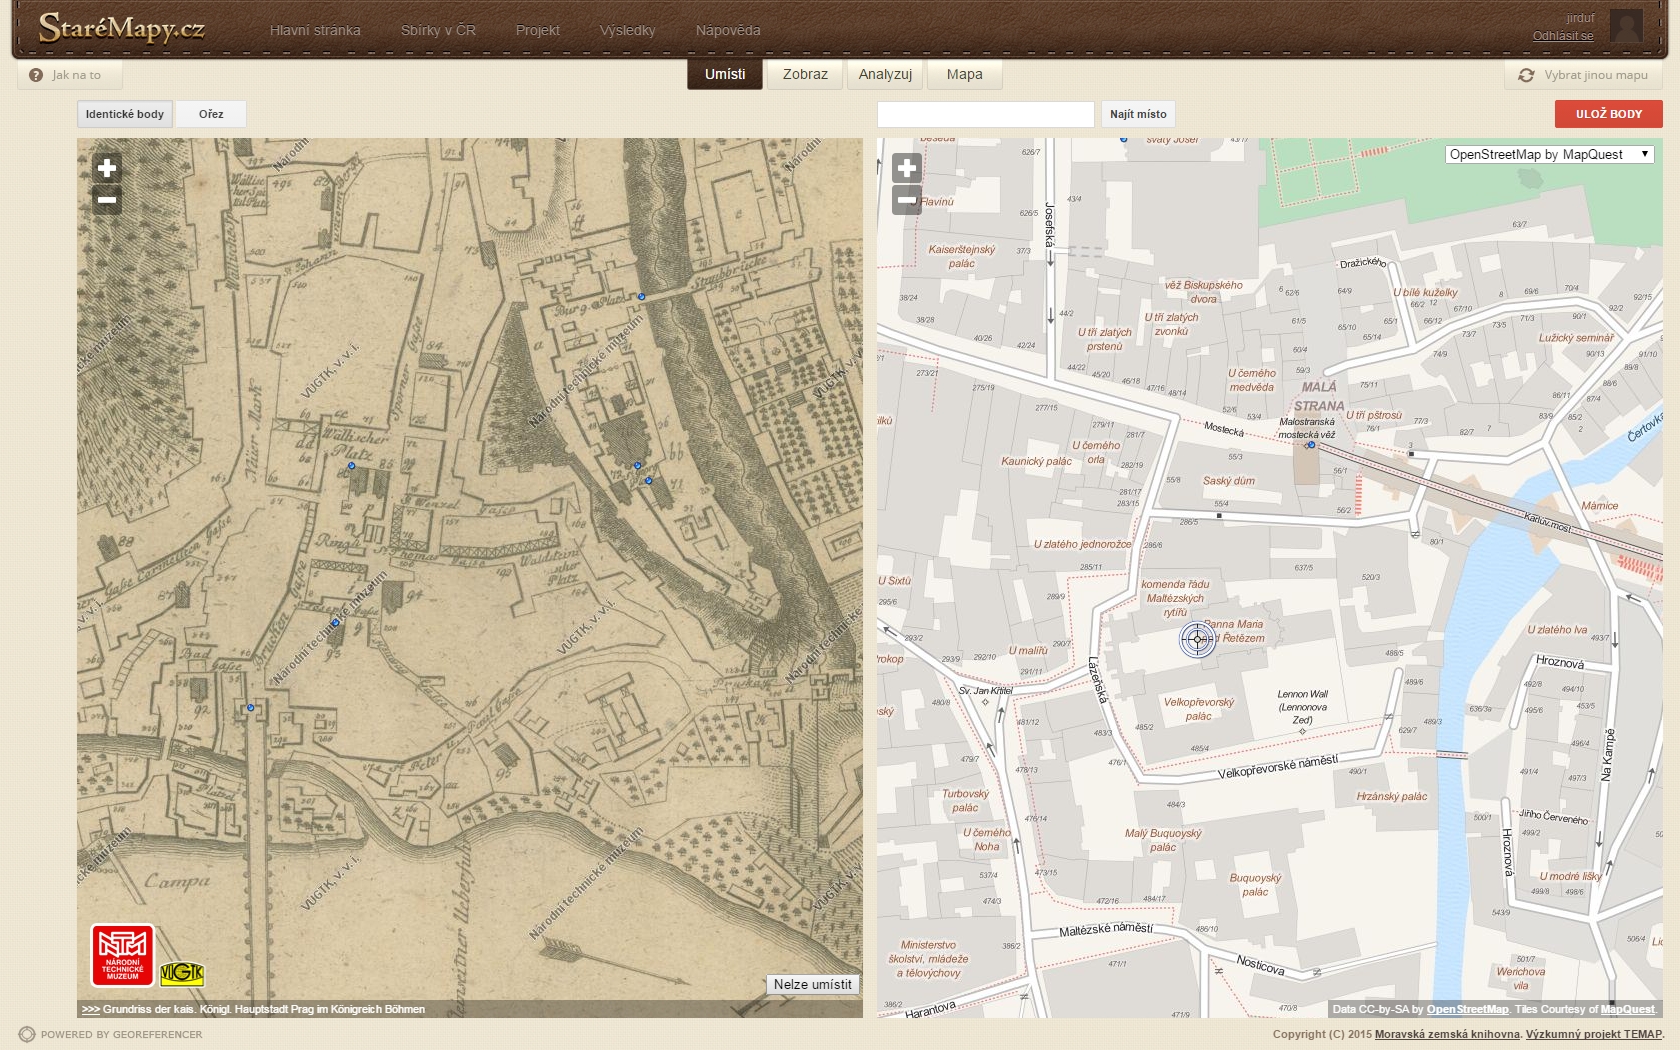Open the OpenStreetMap by MapQuest layer dropdown
The image size is (1680, 1050).
(1549, 154)
